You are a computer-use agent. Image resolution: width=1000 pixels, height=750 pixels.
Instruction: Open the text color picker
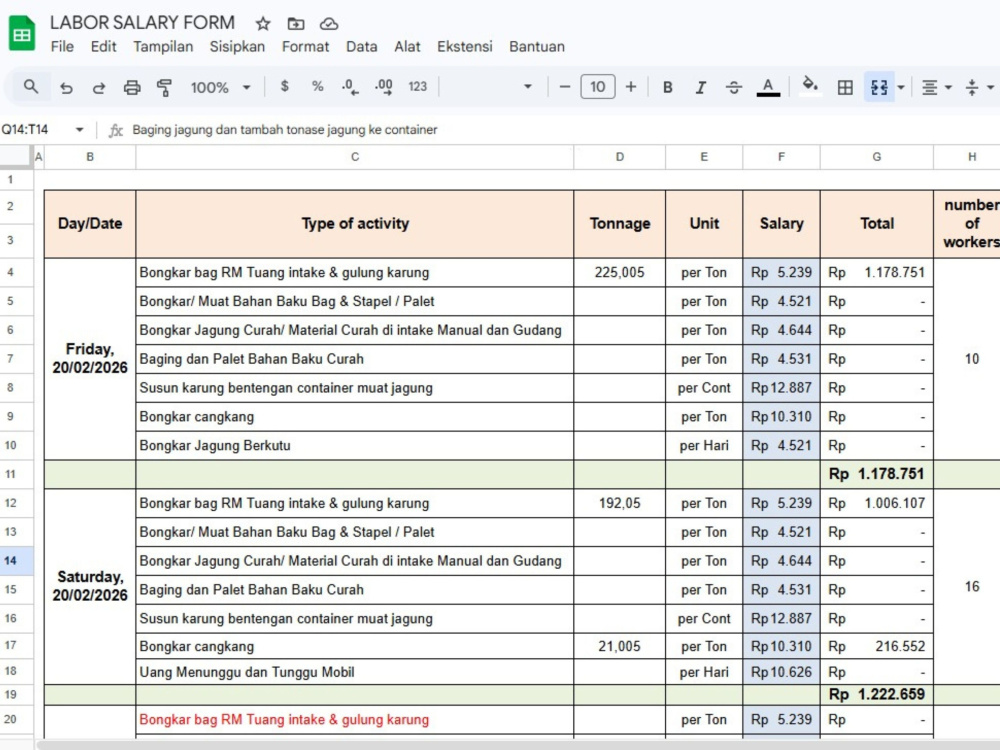pyautogui.click(x=768, y=87)
